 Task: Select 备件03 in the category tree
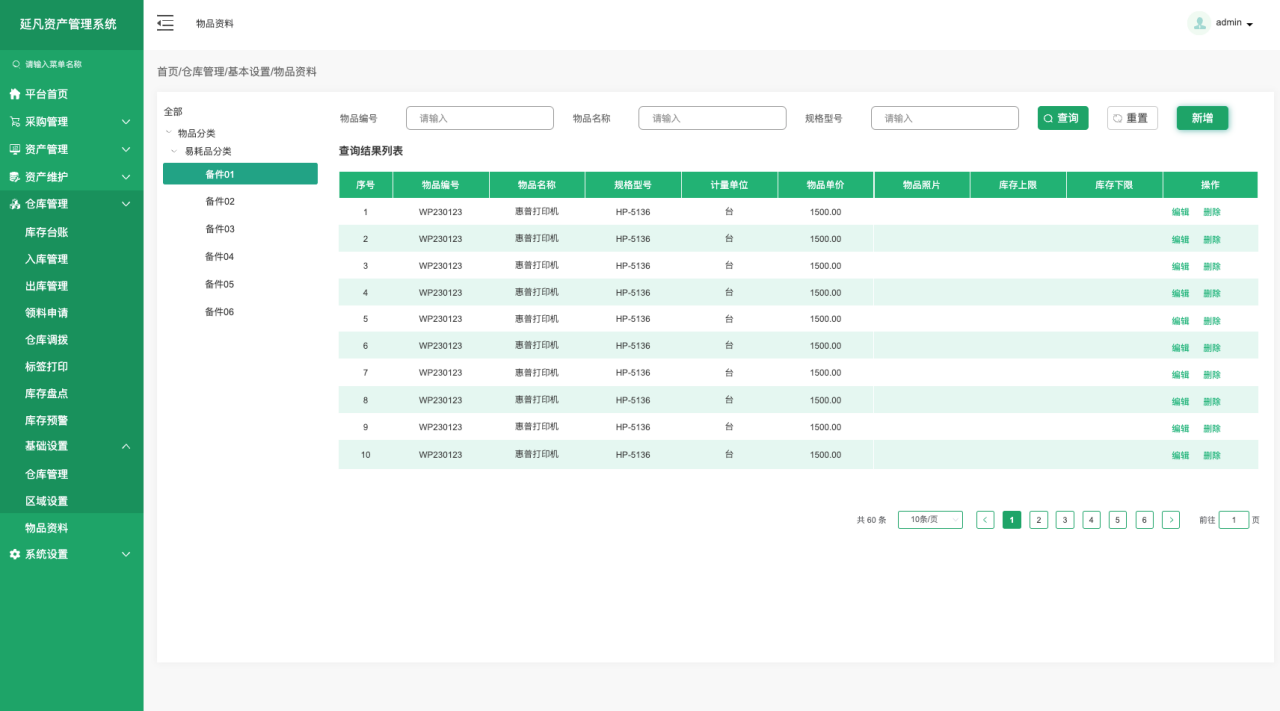(220, 229)
